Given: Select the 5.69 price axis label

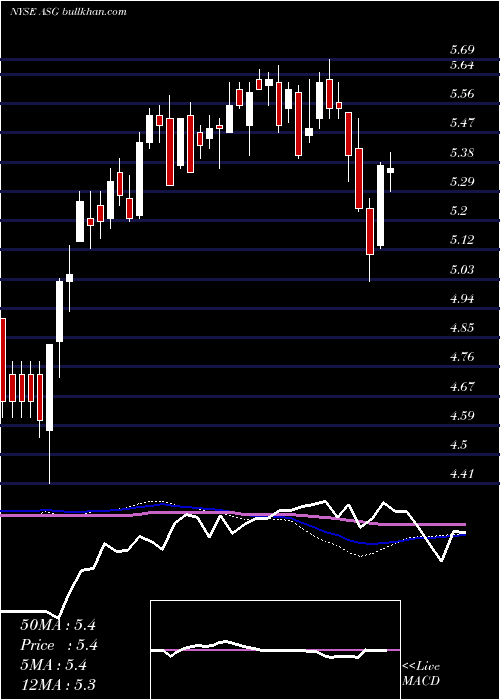Looking at the screenshot, I should point(462,50).
